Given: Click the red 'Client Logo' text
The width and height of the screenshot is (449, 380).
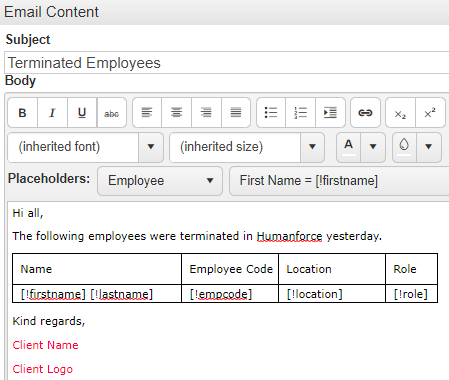Looking at the screenshot, I should 42,369.
